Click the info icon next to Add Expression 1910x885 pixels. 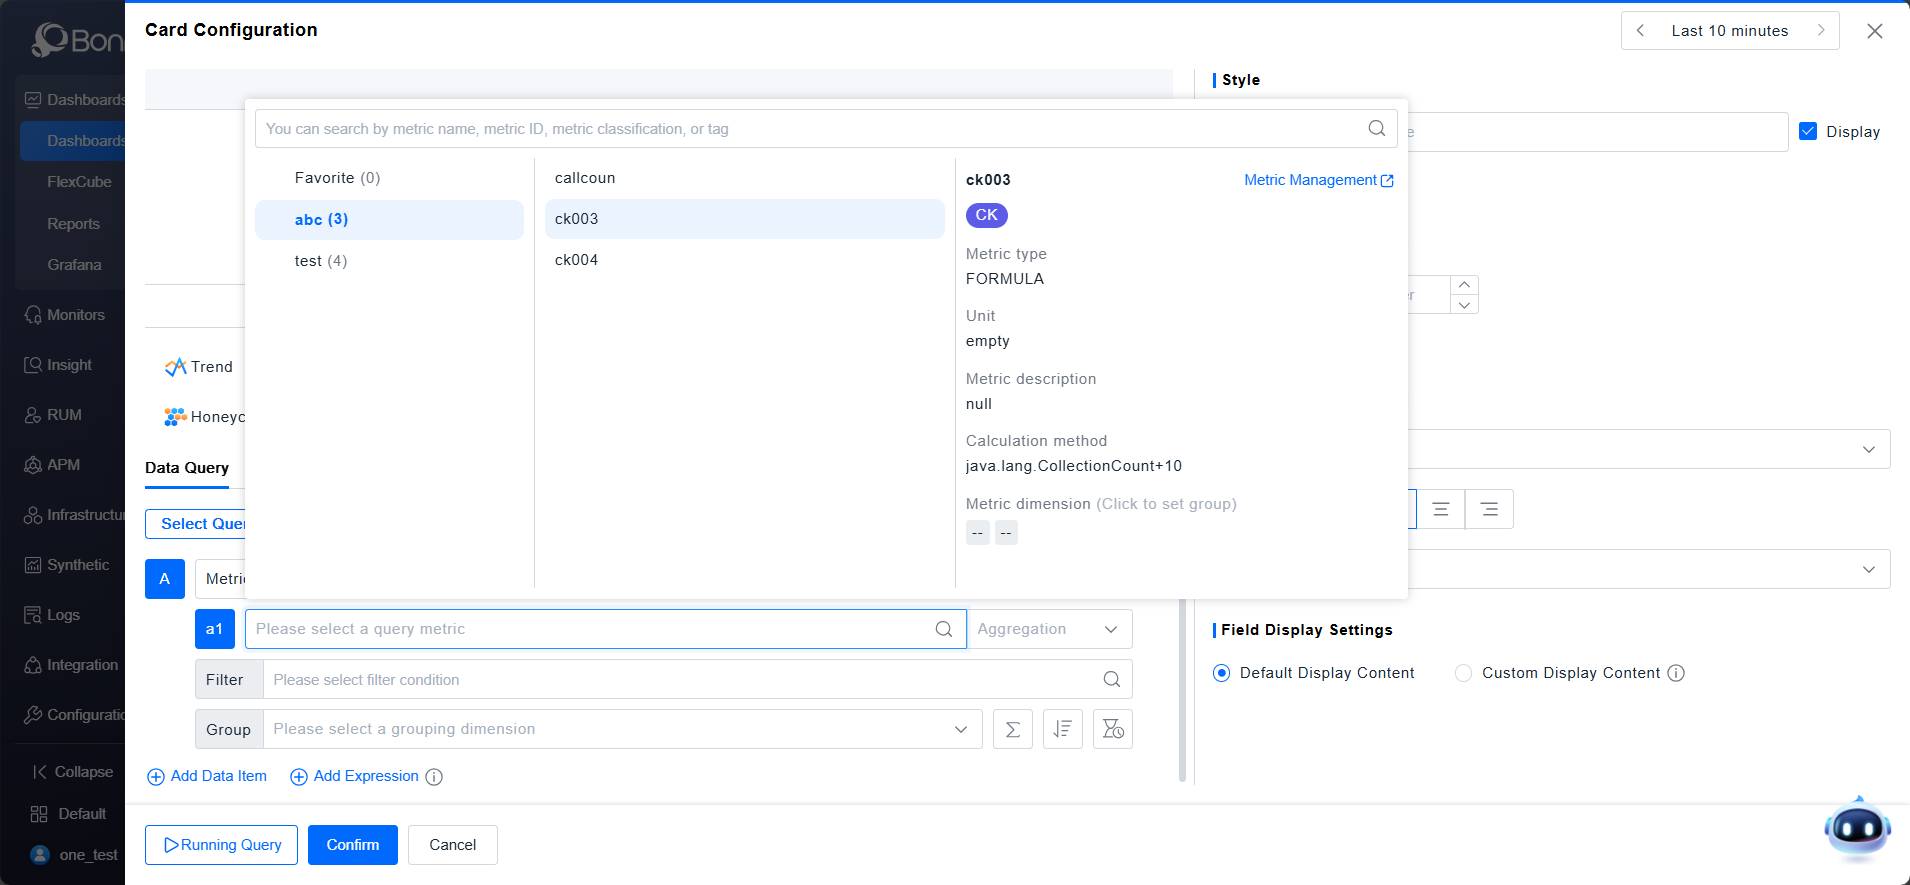pyautogui.click(x=434, y=777)
